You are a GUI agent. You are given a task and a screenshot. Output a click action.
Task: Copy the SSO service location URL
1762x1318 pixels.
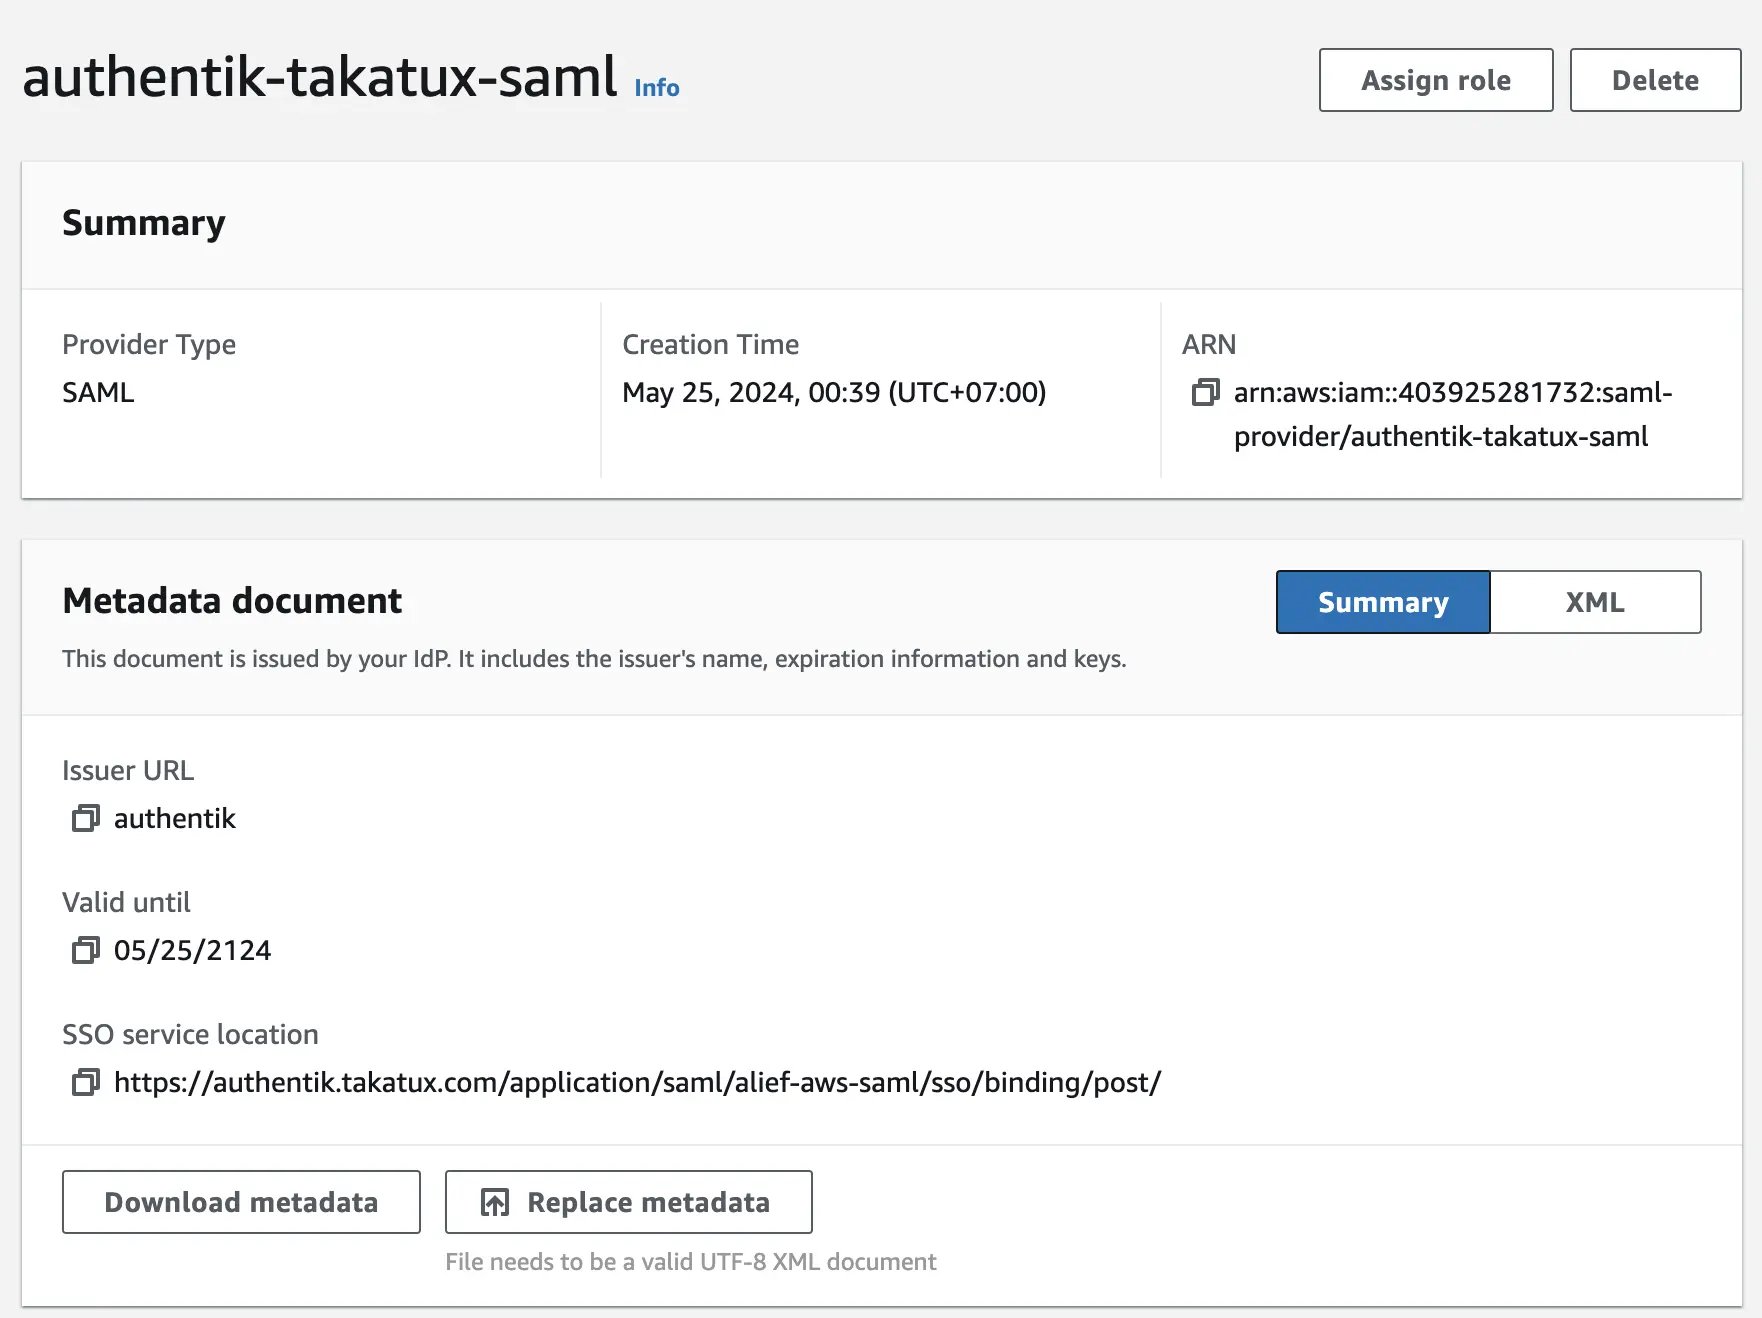pos(86,1082)
